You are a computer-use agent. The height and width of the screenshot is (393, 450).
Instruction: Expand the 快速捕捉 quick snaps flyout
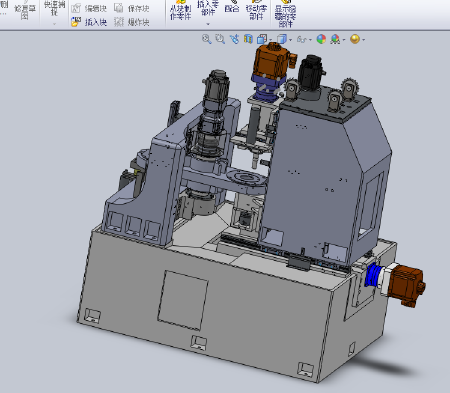pos(54,24)
